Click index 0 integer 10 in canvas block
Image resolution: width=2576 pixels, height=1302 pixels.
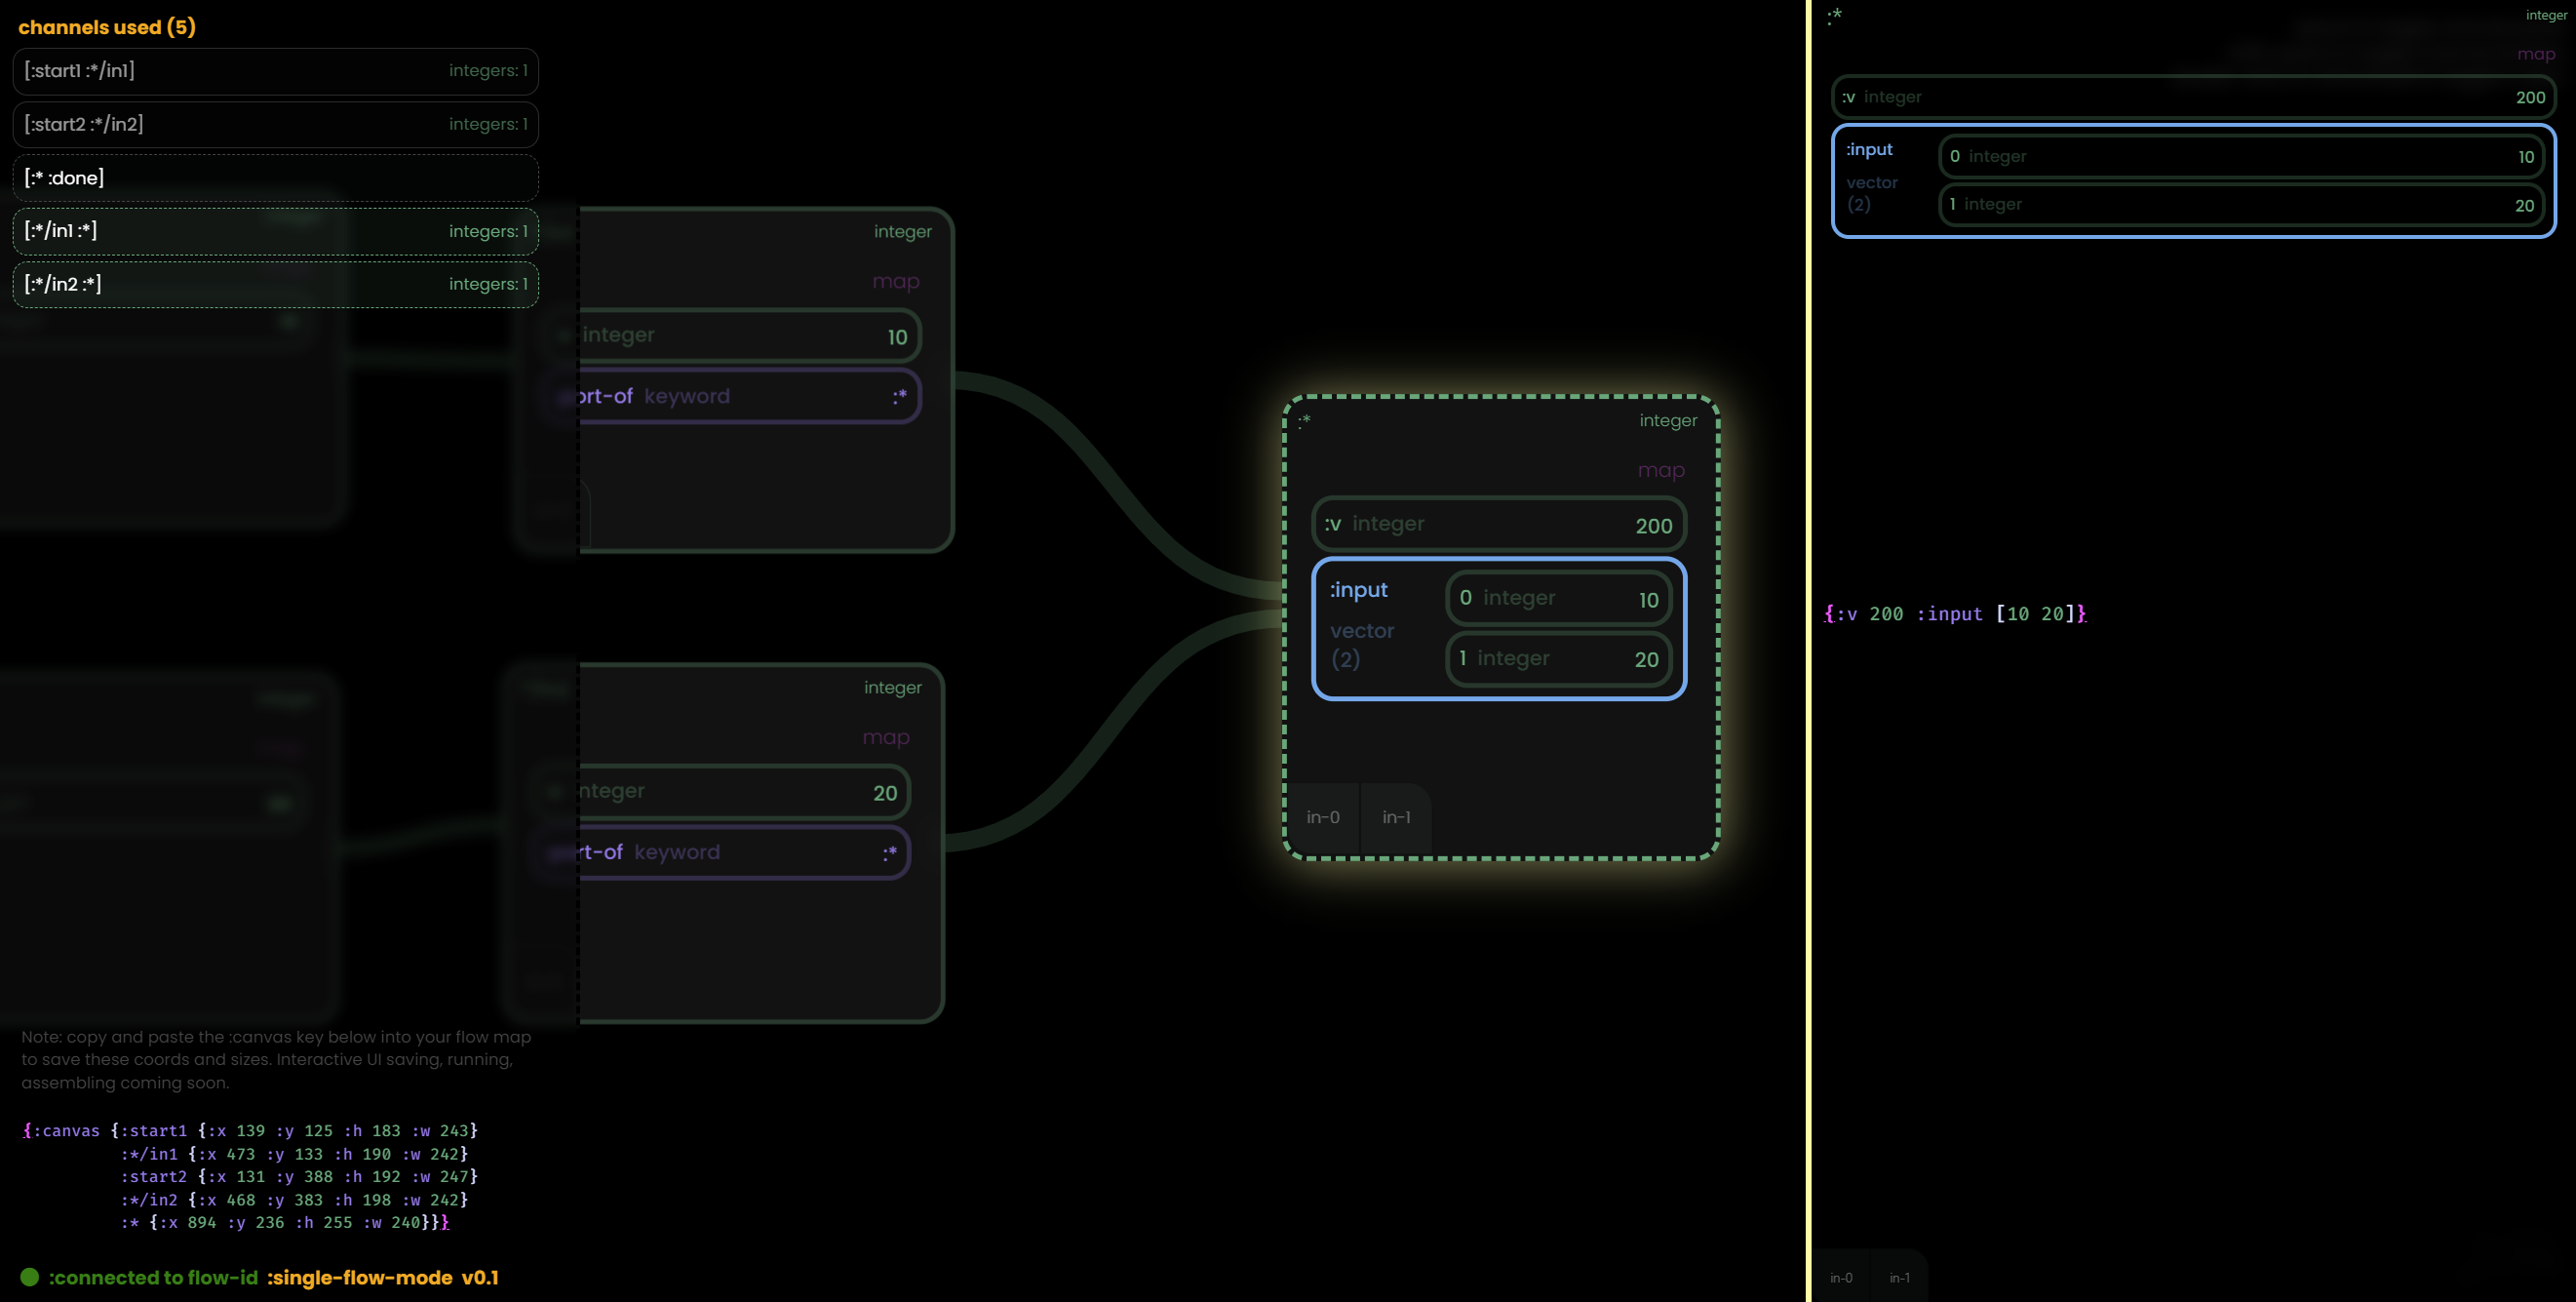point(1558,598)
